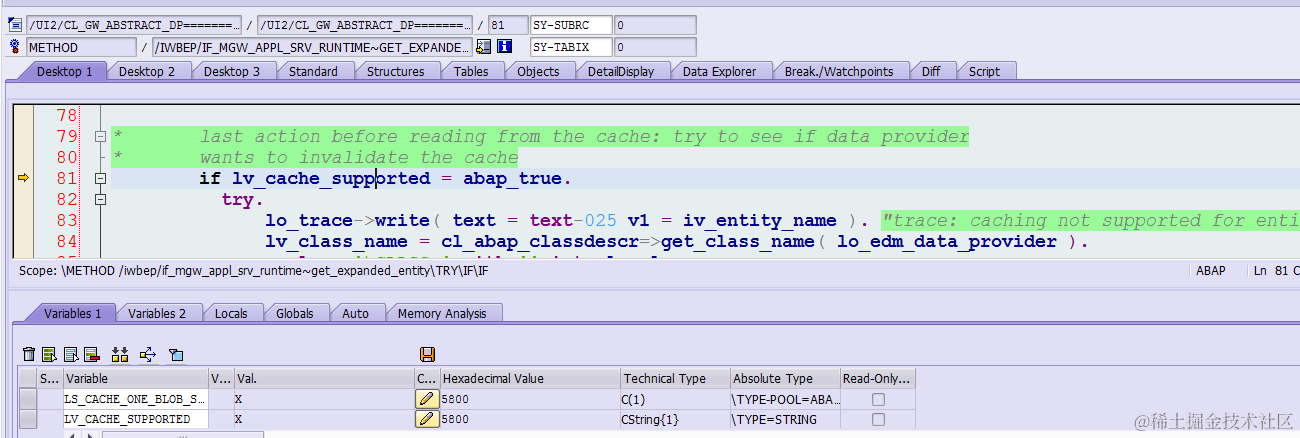Click the LV_CACHE_SUPPORTED variable name cell
The image size is (1300, 438).
pos(135,419)
